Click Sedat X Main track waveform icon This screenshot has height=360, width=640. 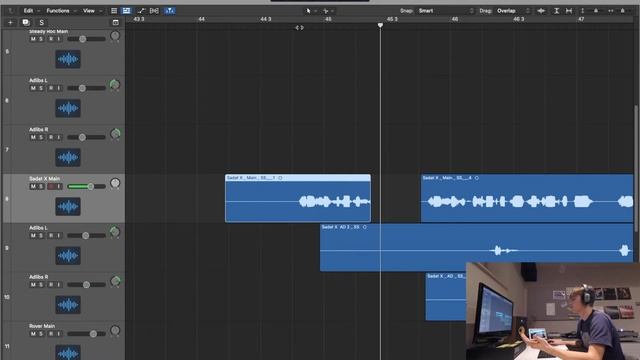(68, 207)
